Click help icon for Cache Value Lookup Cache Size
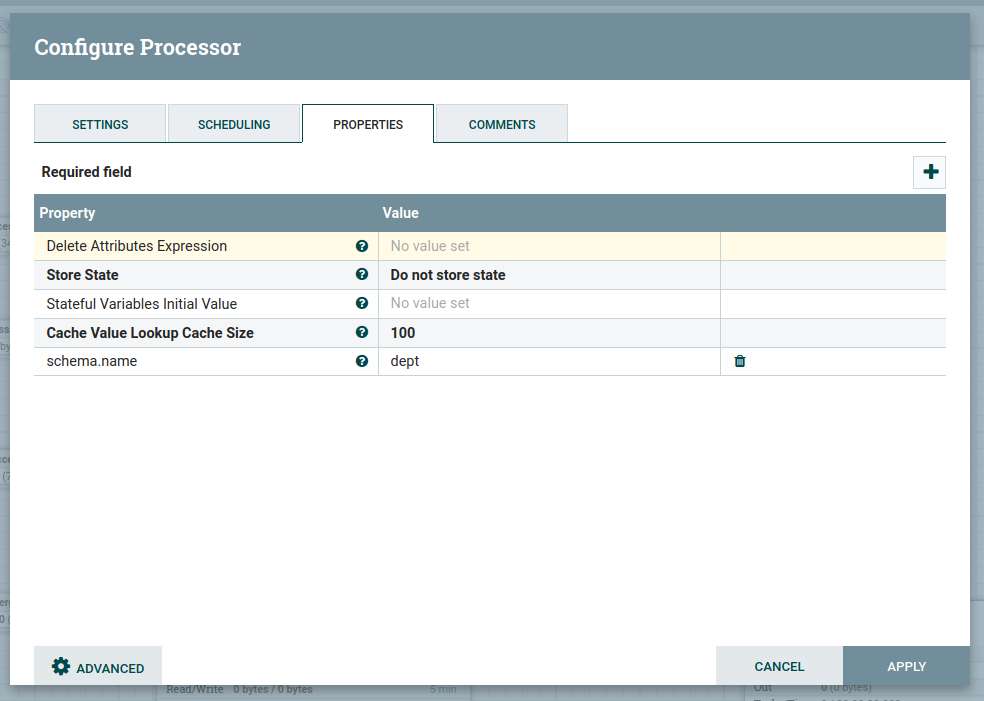The height and width of the screenshot is (701, 984). (x=362, y=333)
